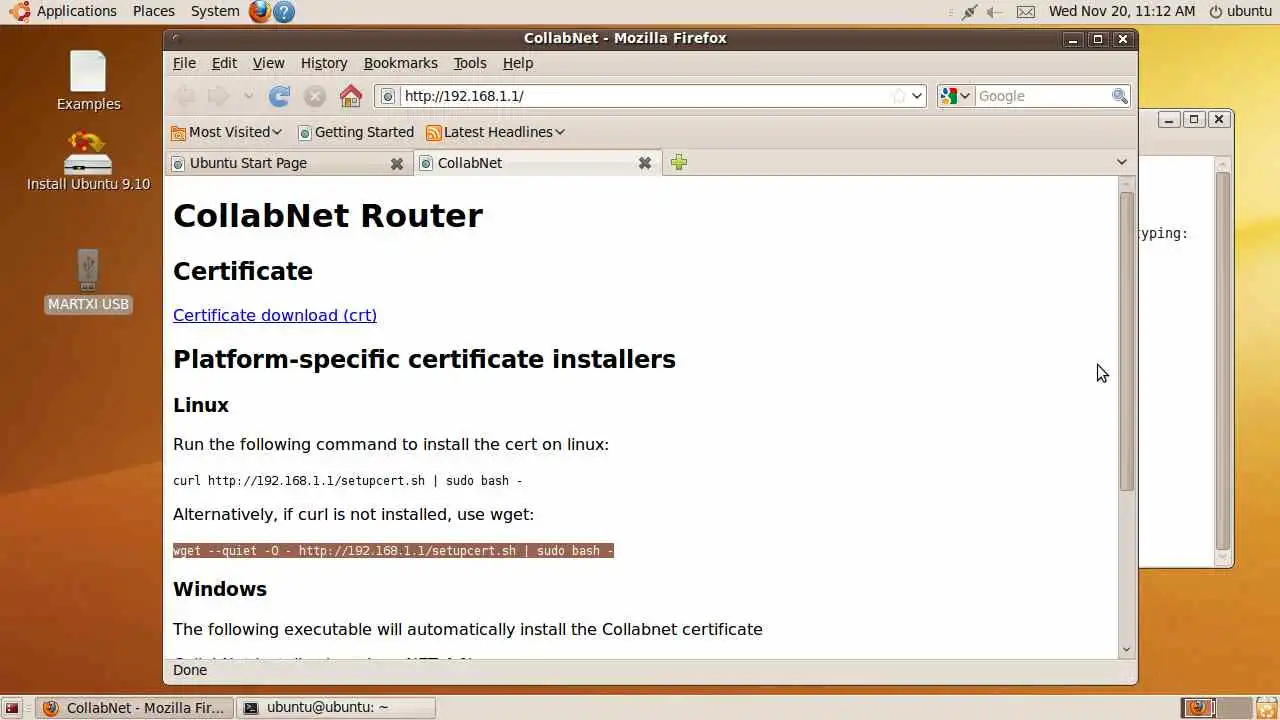Switch to ubuntu@ubuntu terminal taskbar button

336,708
